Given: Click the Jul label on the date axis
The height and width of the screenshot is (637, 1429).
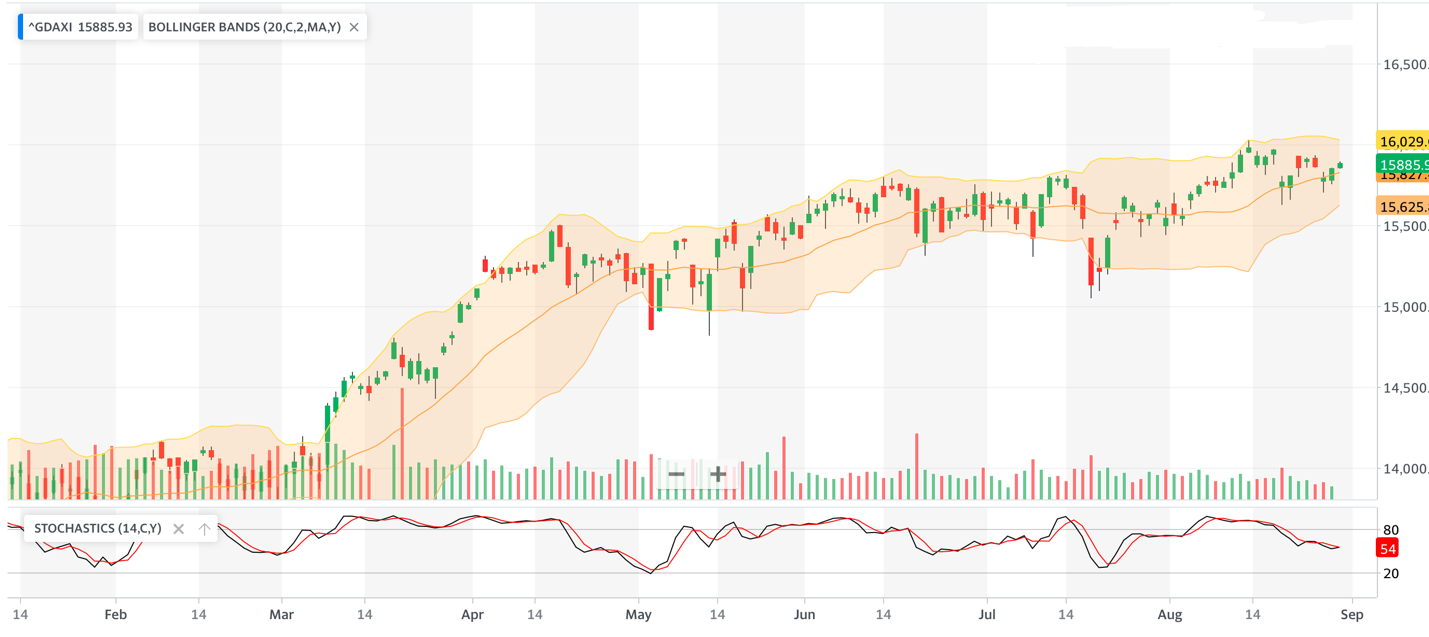Looking at the screenshot, I should coord(987,614).
